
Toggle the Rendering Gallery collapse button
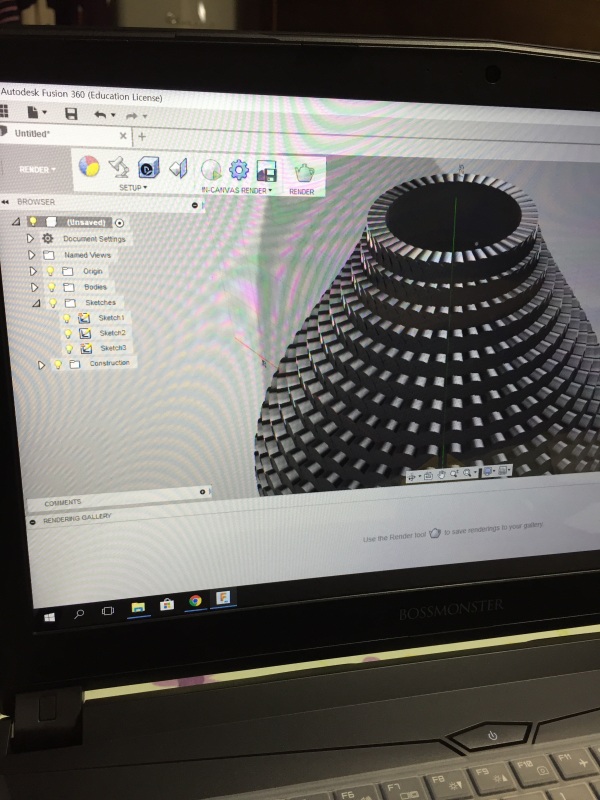click(33, 522)
